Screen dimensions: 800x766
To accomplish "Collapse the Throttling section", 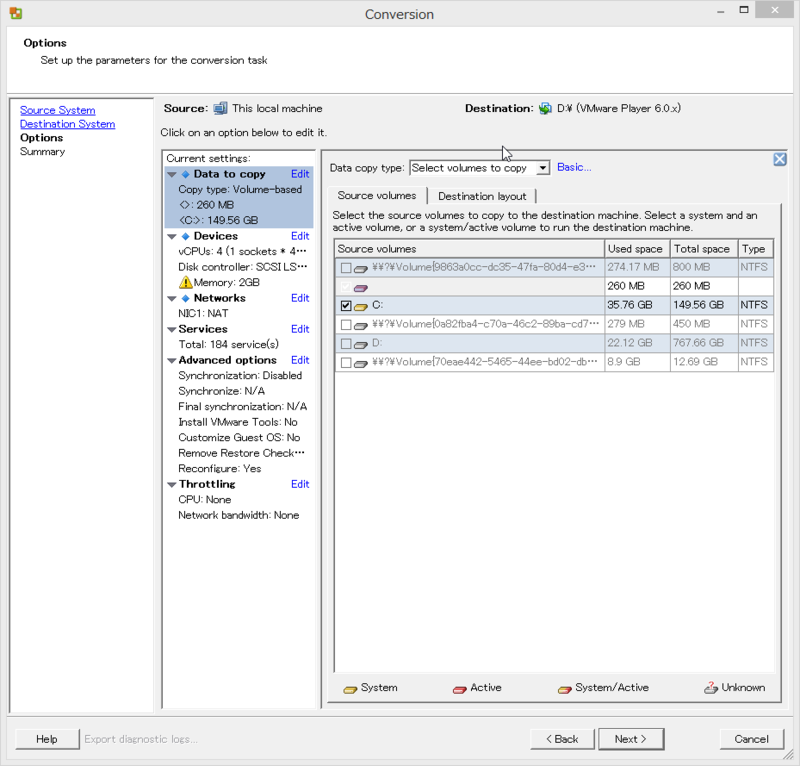I will point(172,485).
